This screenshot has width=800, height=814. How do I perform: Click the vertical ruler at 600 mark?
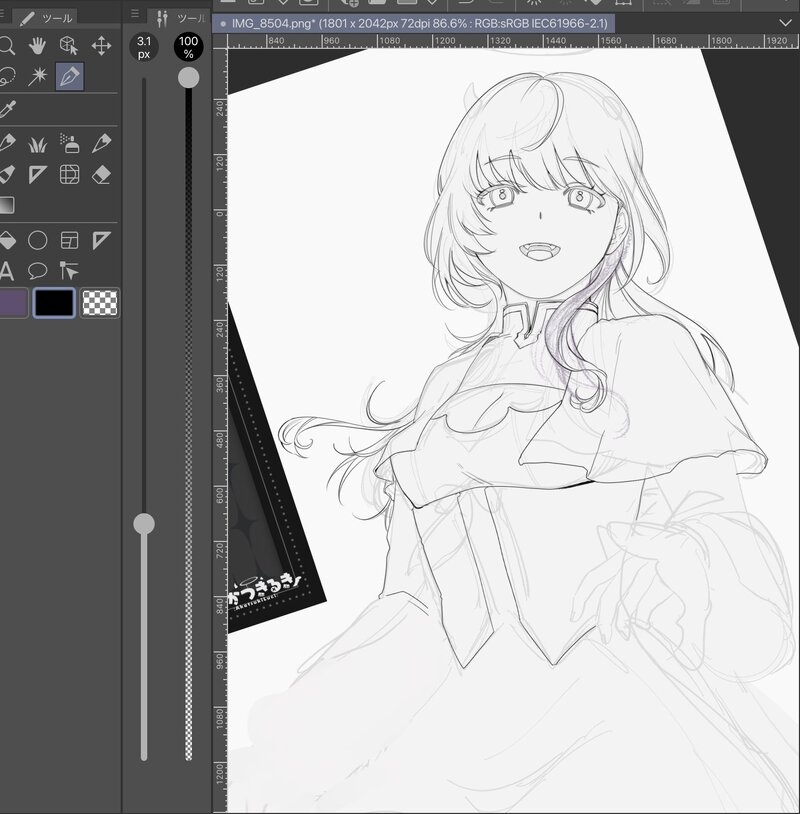click(220, 494)
